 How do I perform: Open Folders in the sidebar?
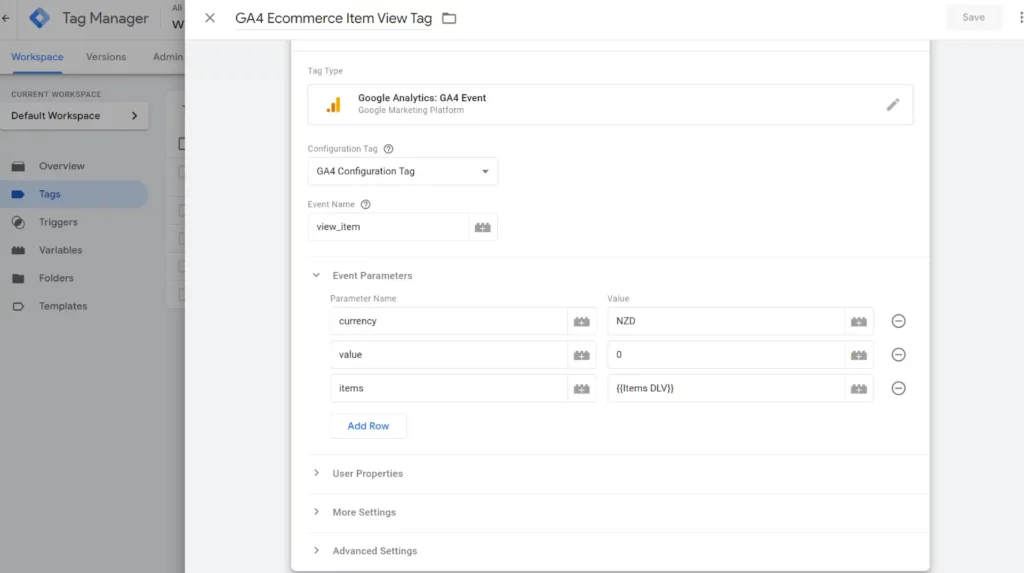click(x=56, y=278)
